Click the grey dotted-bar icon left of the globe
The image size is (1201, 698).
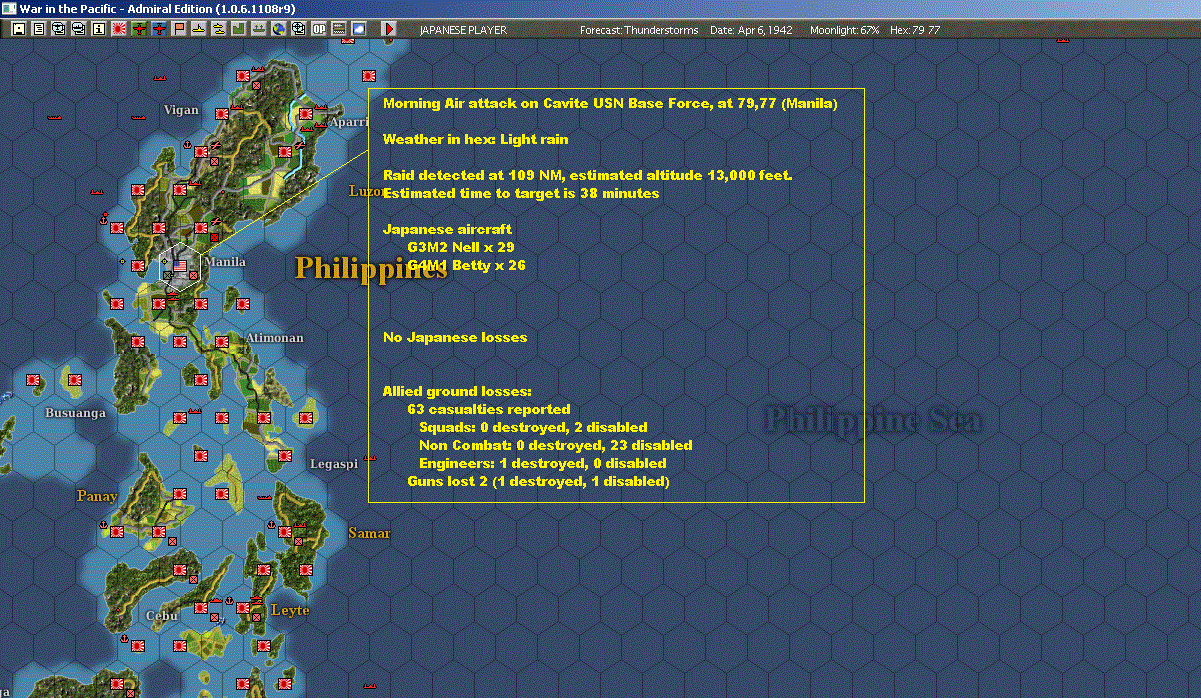tap(258, 29)
